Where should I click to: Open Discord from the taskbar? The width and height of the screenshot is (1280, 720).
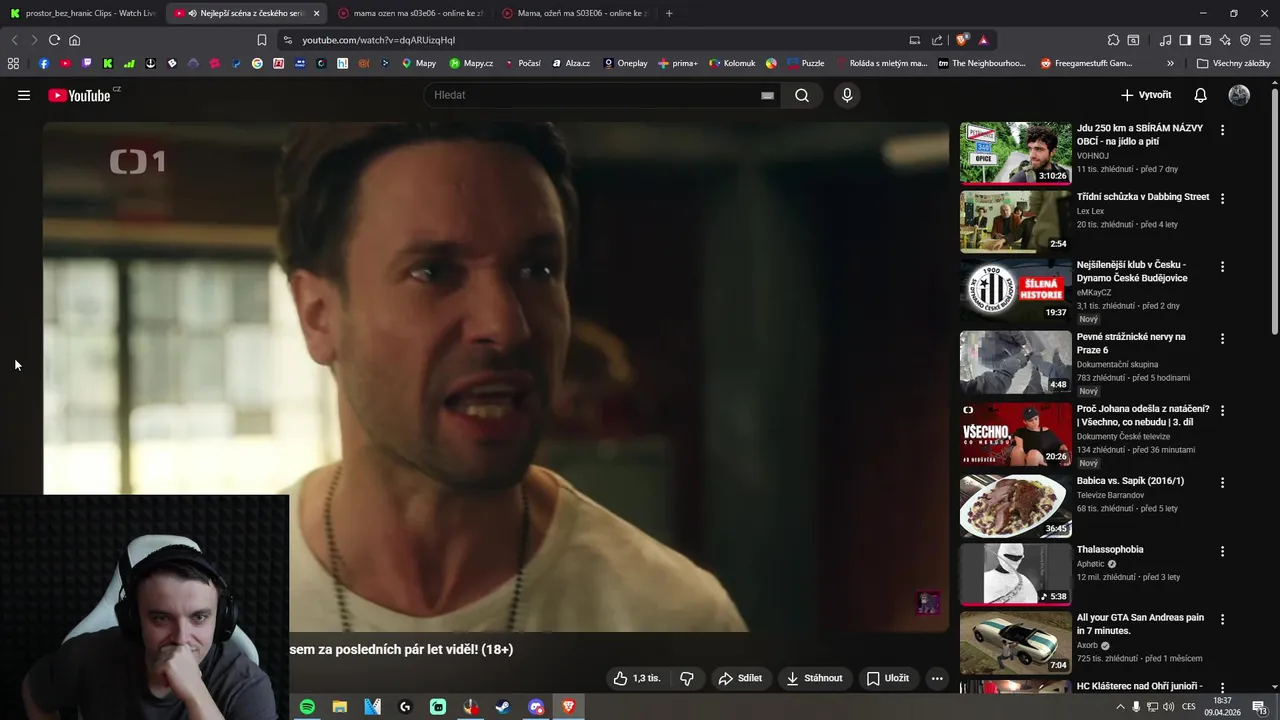pyautogui.click(x=536, y=707)
